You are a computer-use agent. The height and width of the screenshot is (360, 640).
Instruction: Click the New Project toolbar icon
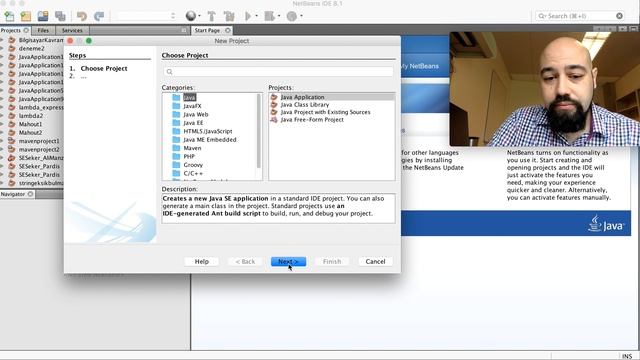click(x=26, y=16)
